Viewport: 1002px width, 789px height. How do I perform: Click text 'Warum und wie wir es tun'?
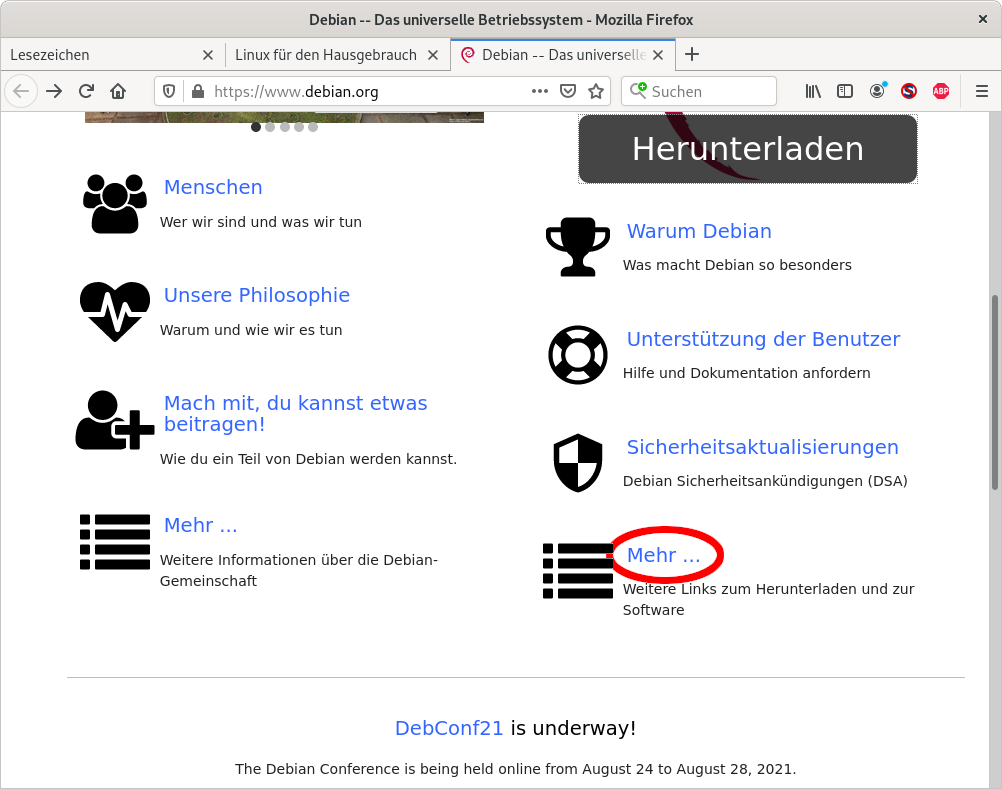pyautogui.click(x=251, y=330)
